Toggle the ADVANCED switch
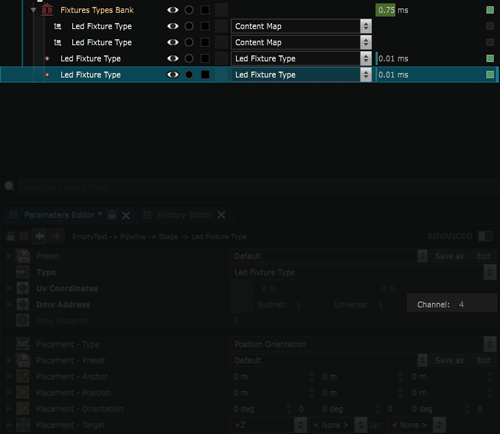Image resolution: width=500 pixels, height=434 pixels. click(x=485, y=236)
